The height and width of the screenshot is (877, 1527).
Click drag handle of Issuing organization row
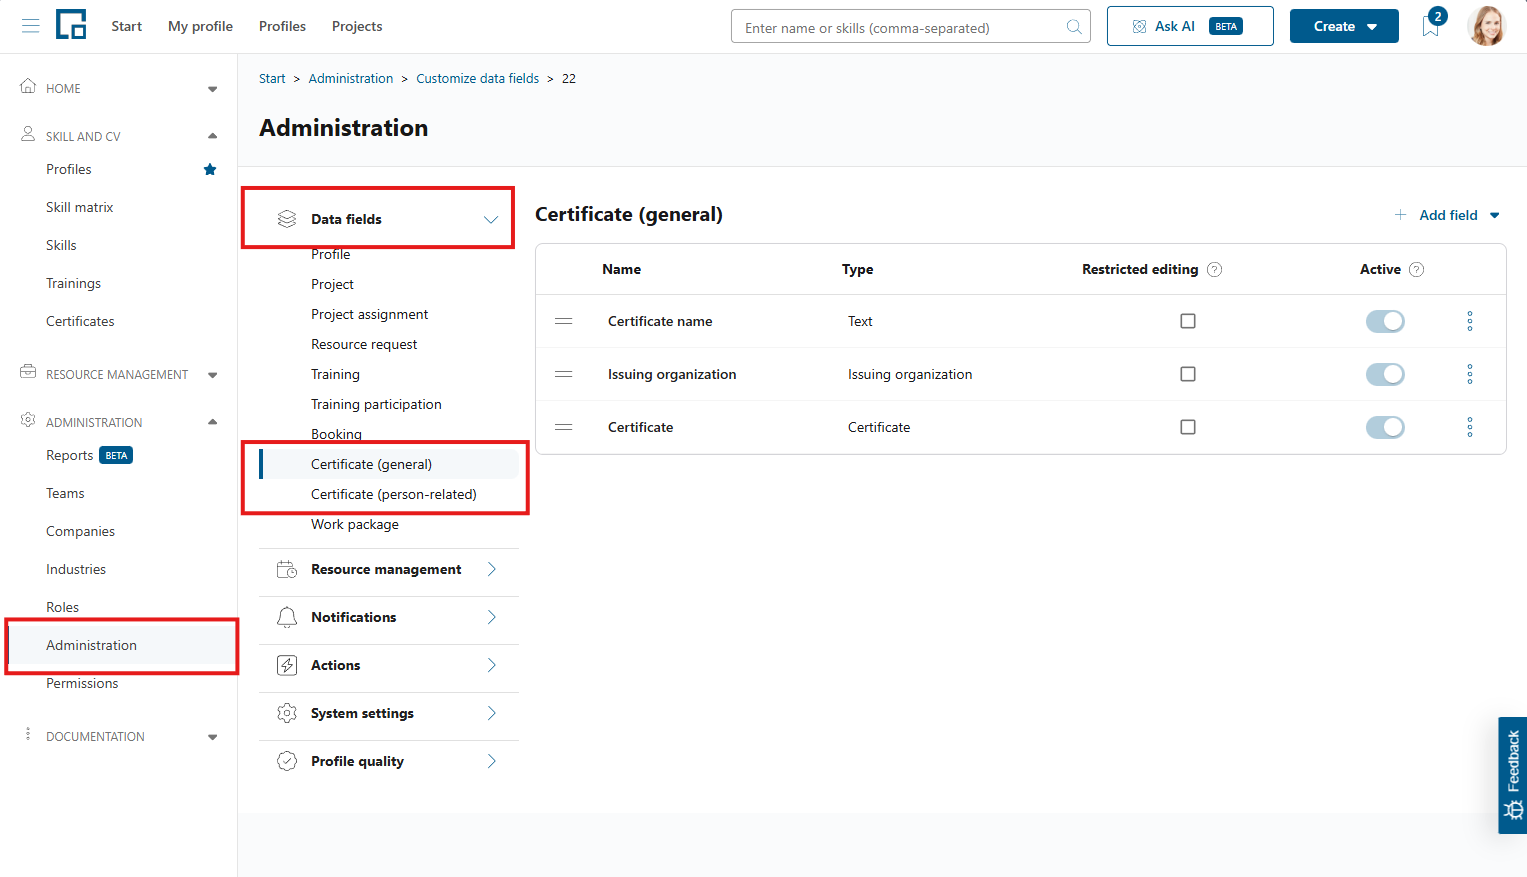(564, 374)
